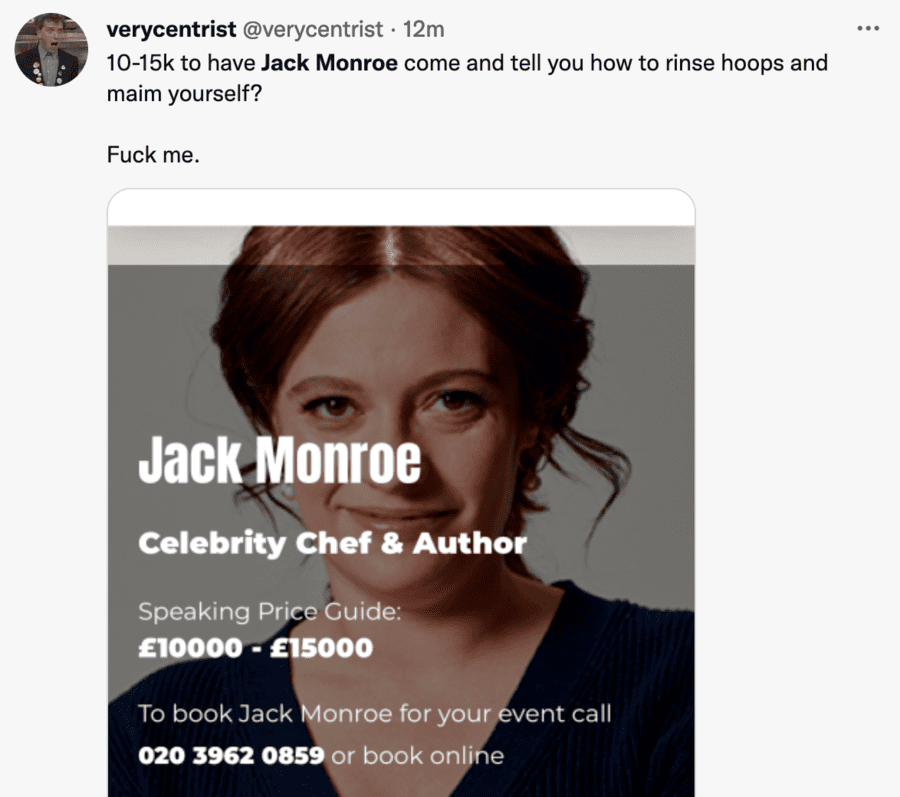Click the 'Speaking Price Guide:' label

point(270,612)
